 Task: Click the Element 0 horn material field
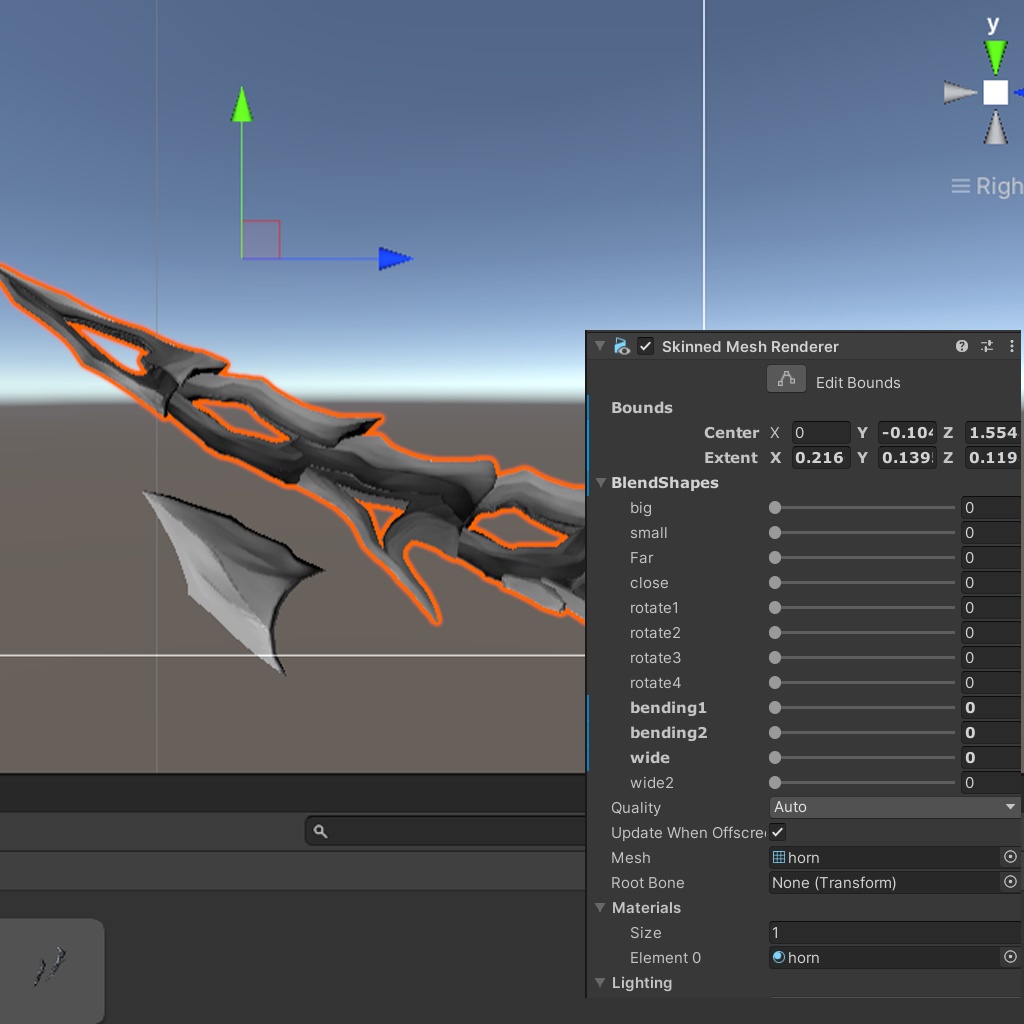885,957
